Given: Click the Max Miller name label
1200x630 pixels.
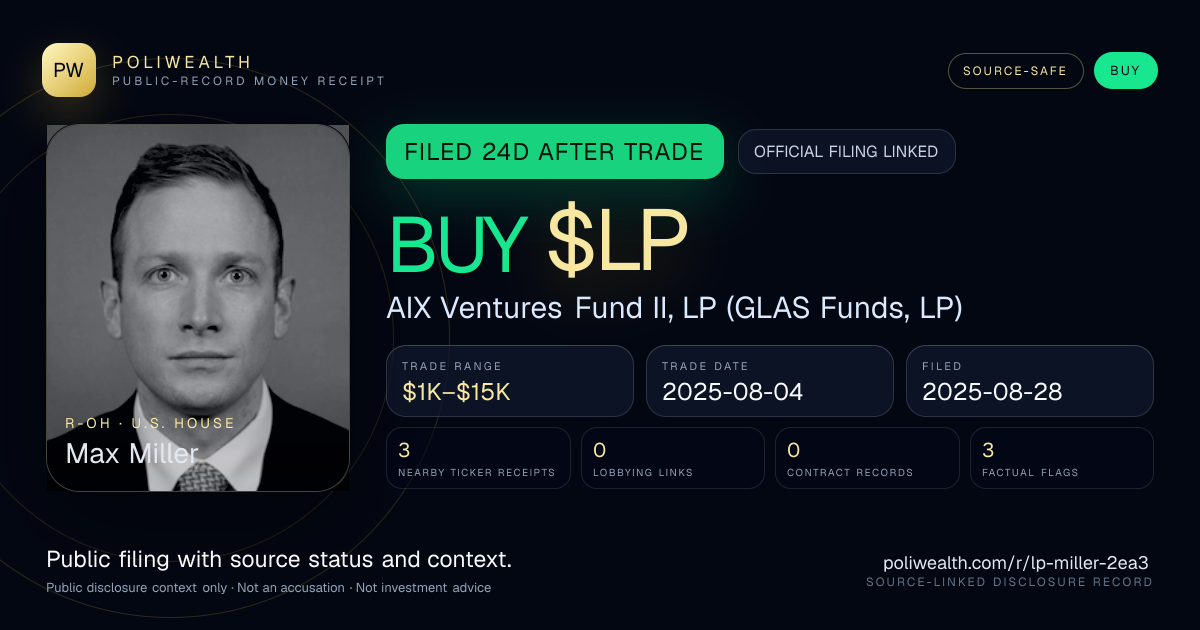Looking at the screenshot, I should (132, 453).
